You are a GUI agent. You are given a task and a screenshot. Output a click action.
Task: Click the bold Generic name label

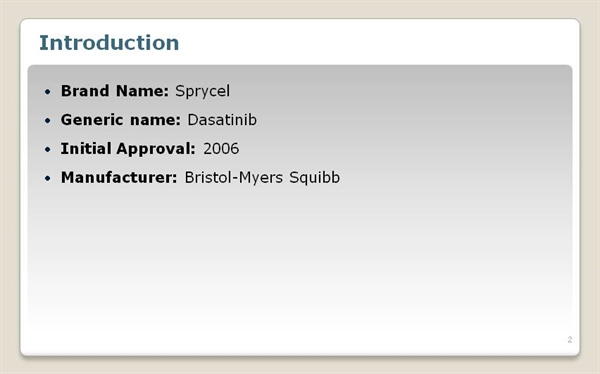tap(121, 120)
